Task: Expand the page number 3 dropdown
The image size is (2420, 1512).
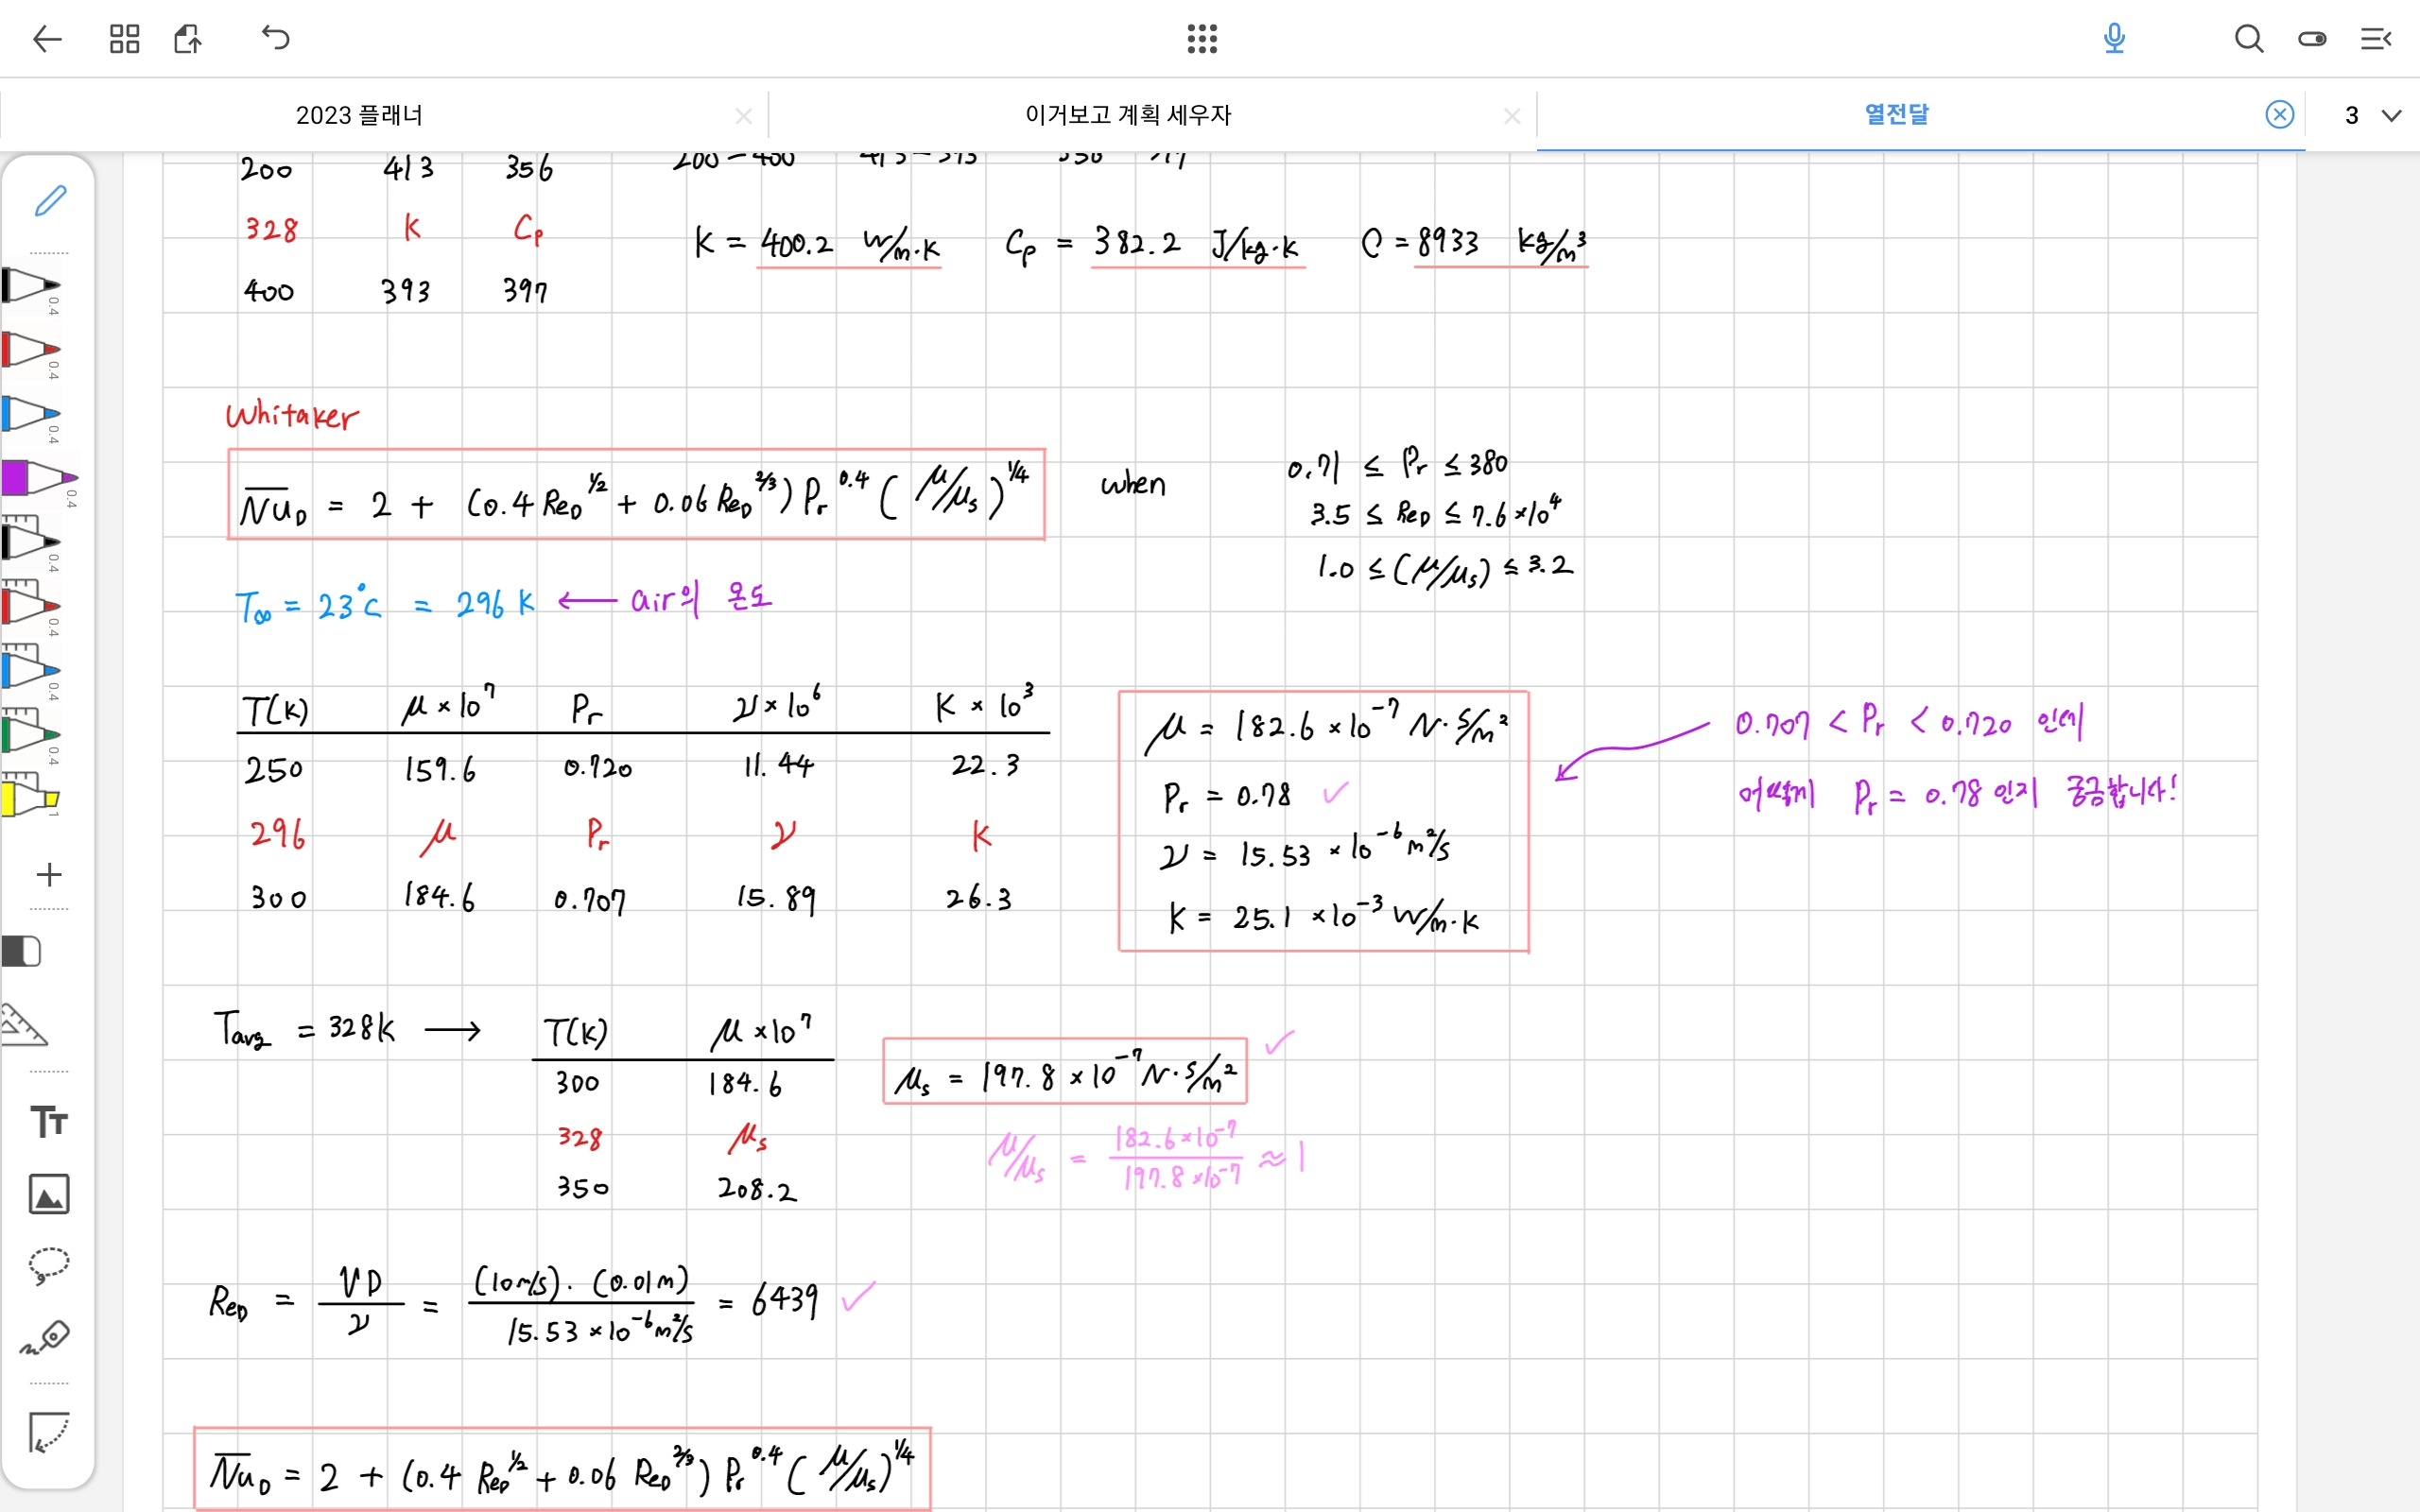Action: pyautogui.click(x=2391, y=116)
